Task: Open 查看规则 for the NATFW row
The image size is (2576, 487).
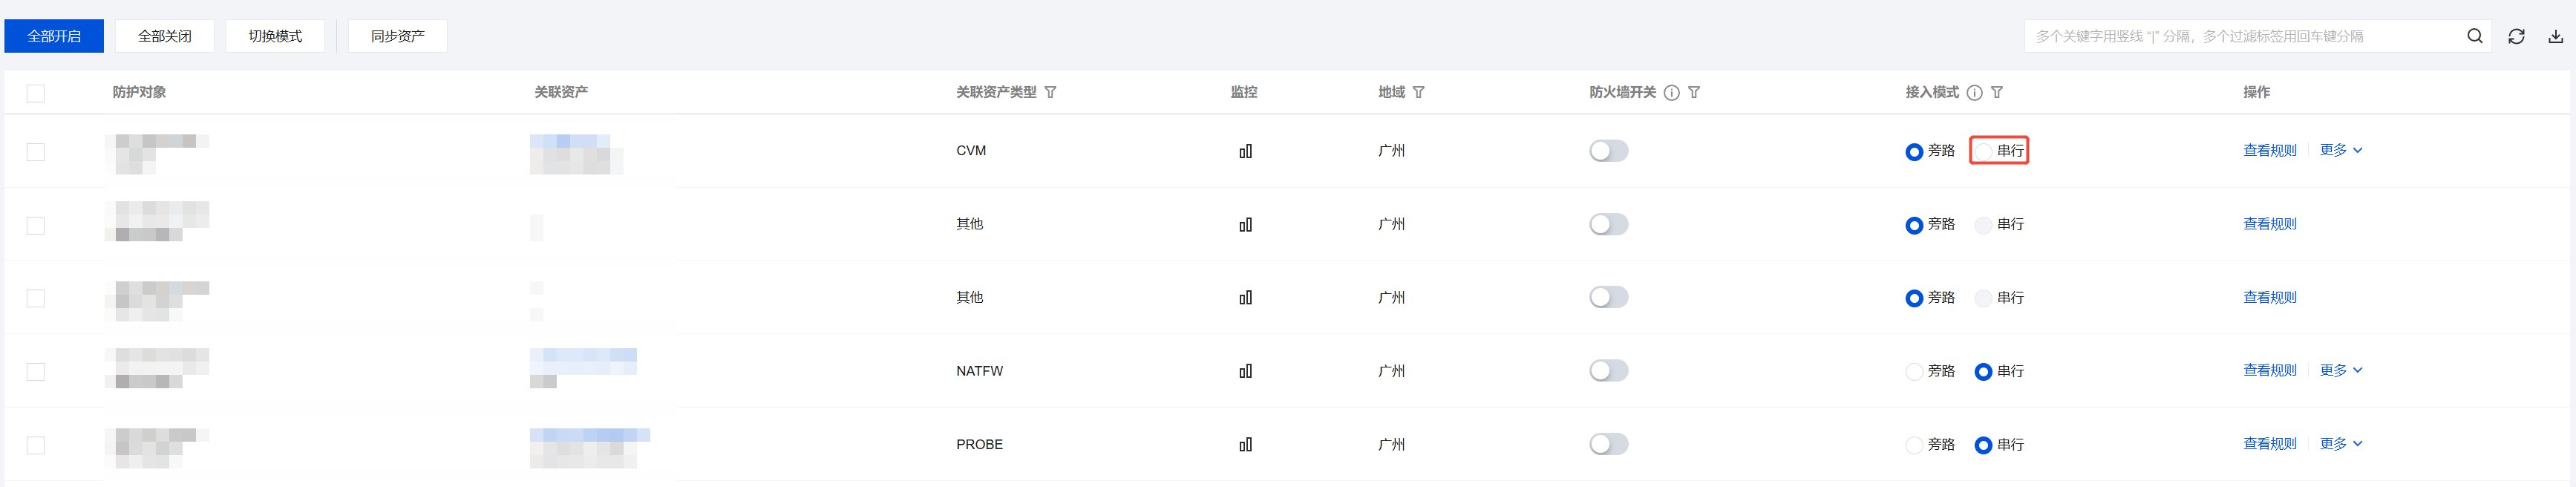Action: pos(2269,370)
